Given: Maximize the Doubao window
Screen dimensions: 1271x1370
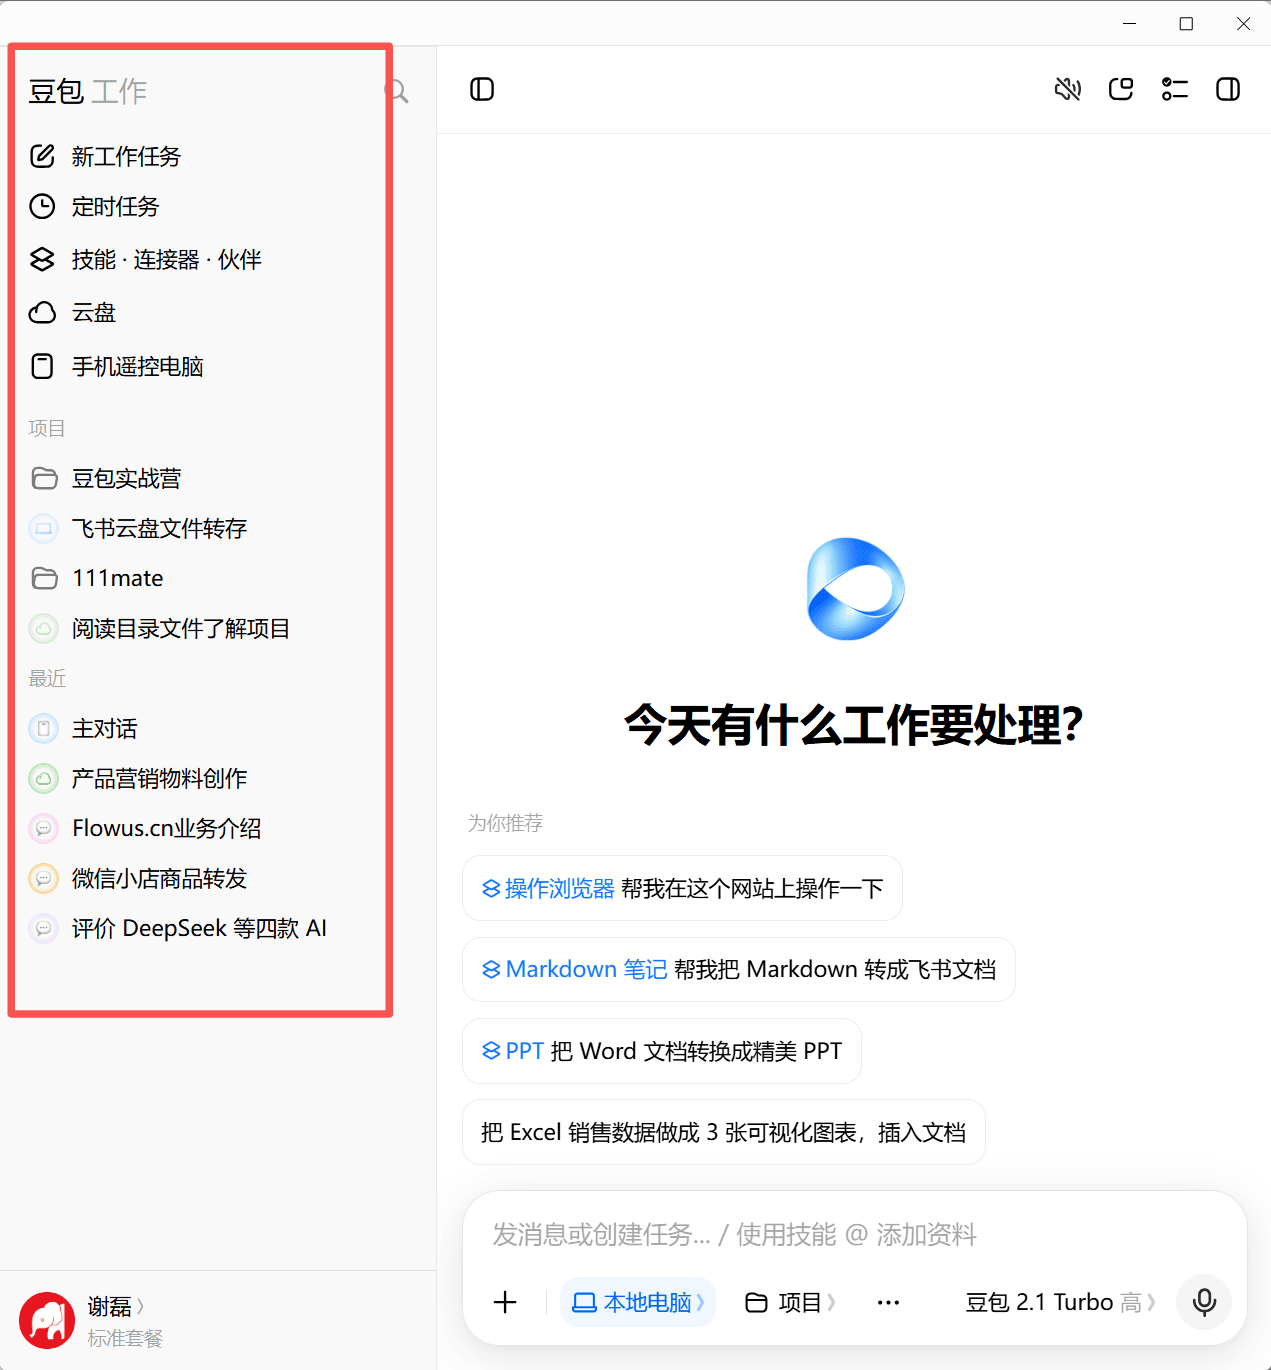Looking at the screenshot, I should (1187, 23).
